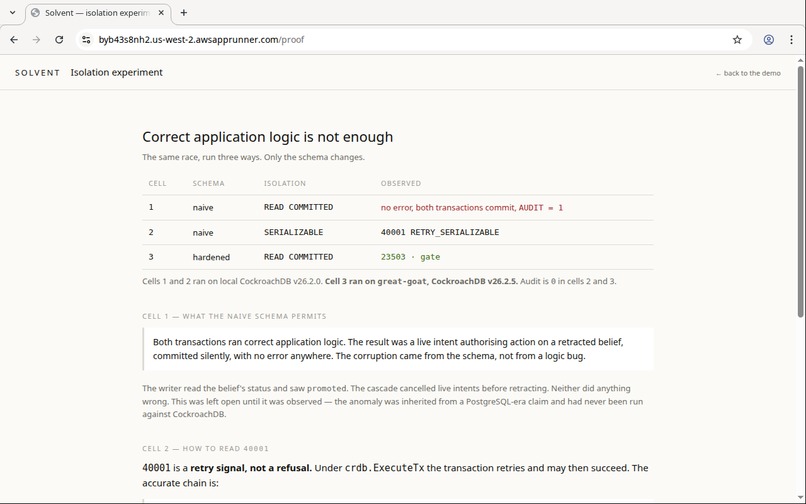The height and width of the screenshot is (504, 806).
Task: Click the CELL column header
Action: coord(157,183)
